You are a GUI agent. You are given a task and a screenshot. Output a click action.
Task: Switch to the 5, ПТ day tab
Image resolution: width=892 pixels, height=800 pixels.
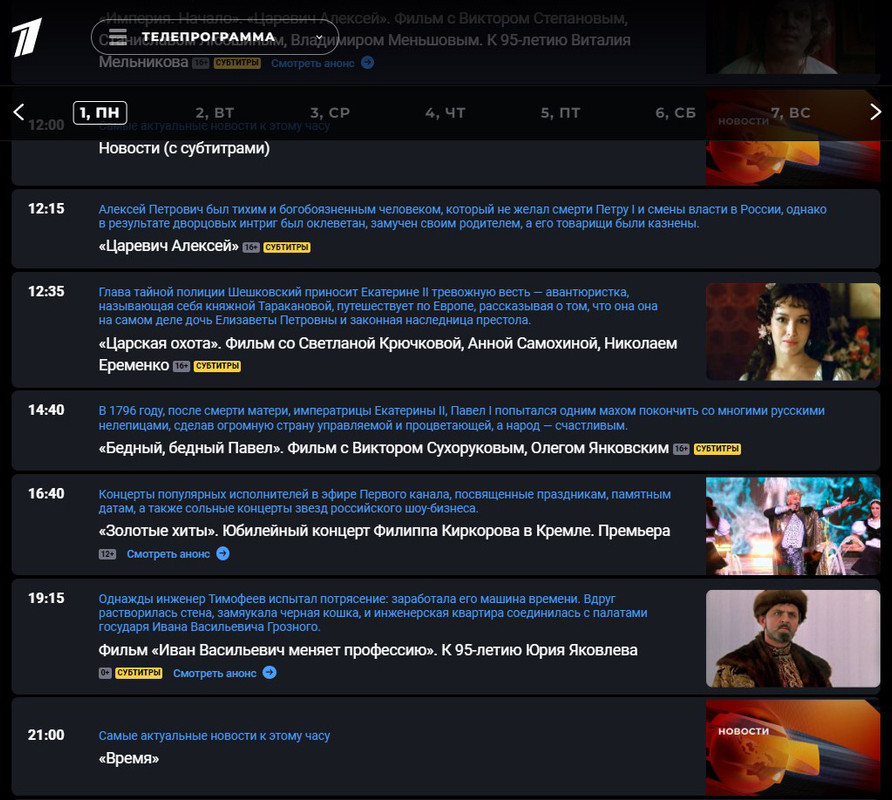560,113
